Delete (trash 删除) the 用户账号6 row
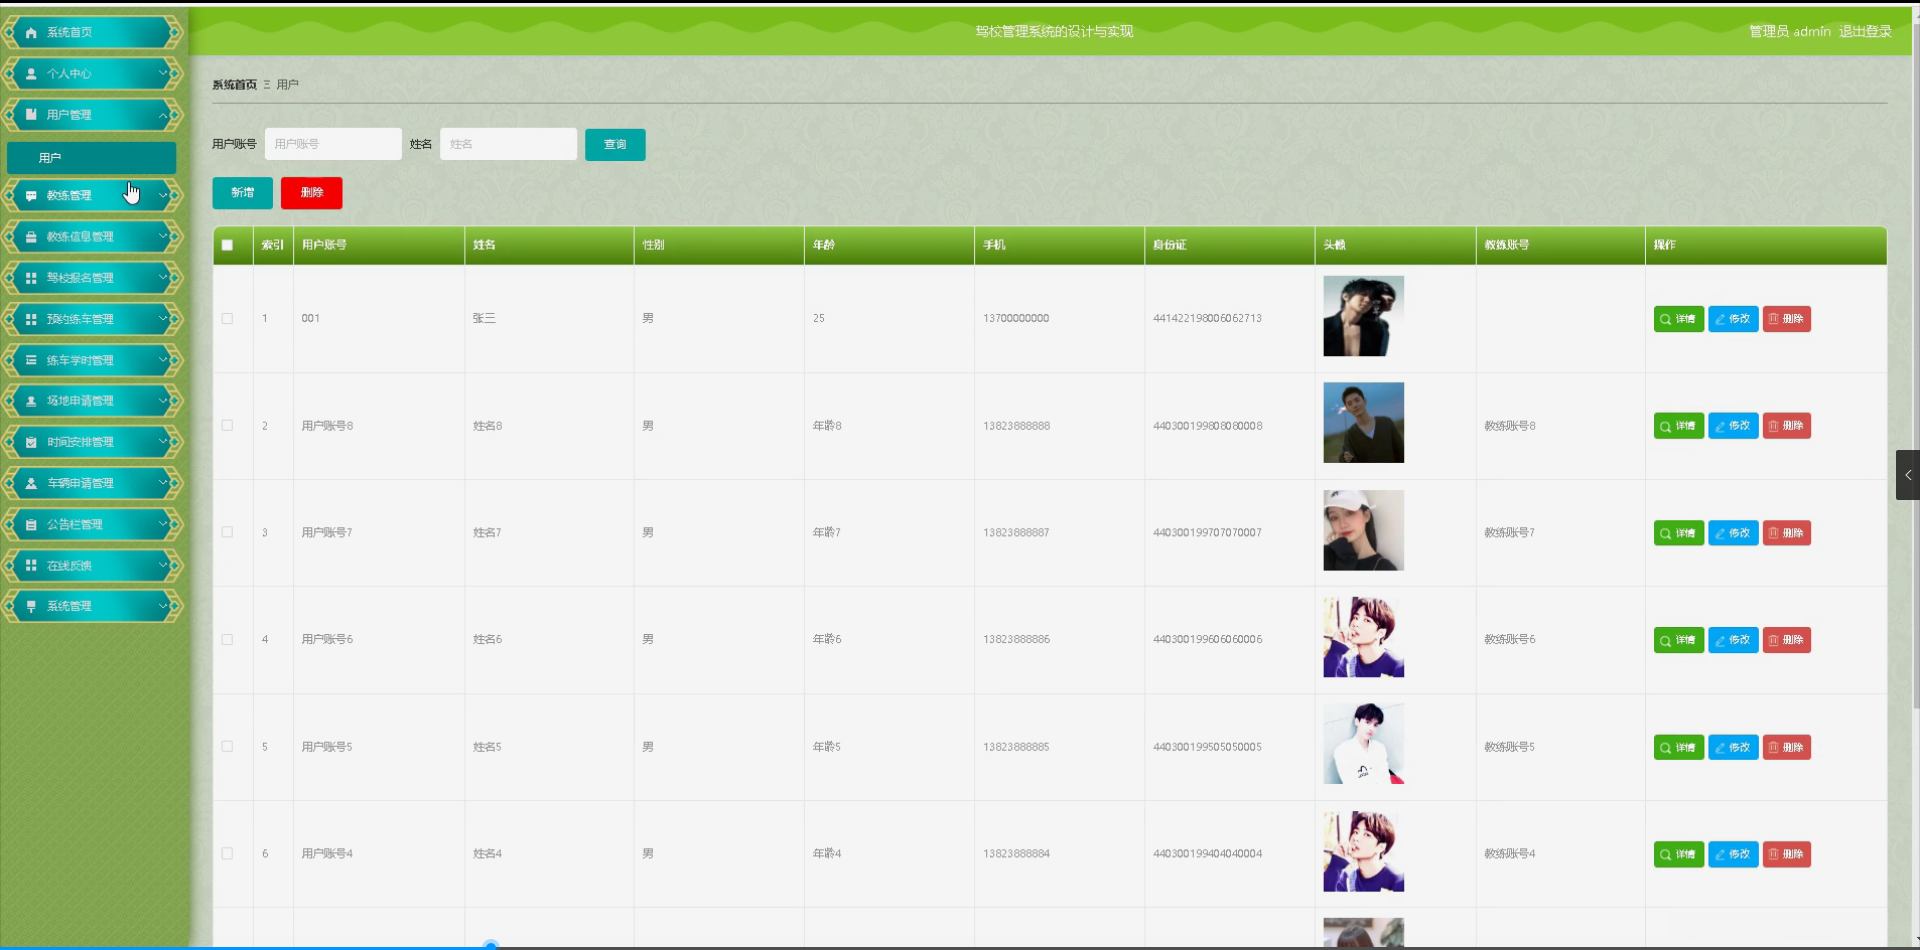Screen dimensions: 1920x950 pyautogui.click(x=1787, y=640)
